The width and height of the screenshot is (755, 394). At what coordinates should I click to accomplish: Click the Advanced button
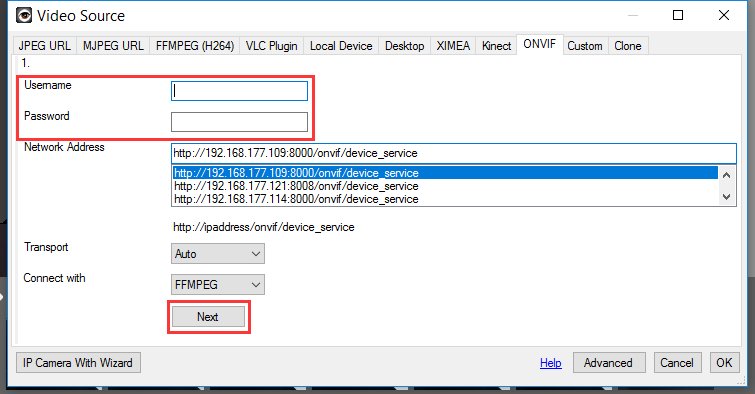609,363
